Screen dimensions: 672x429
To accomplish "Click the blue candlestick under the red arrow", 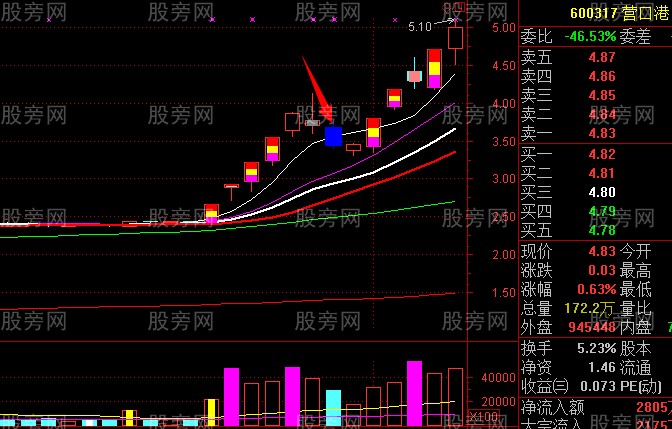I will pos(333,136).
